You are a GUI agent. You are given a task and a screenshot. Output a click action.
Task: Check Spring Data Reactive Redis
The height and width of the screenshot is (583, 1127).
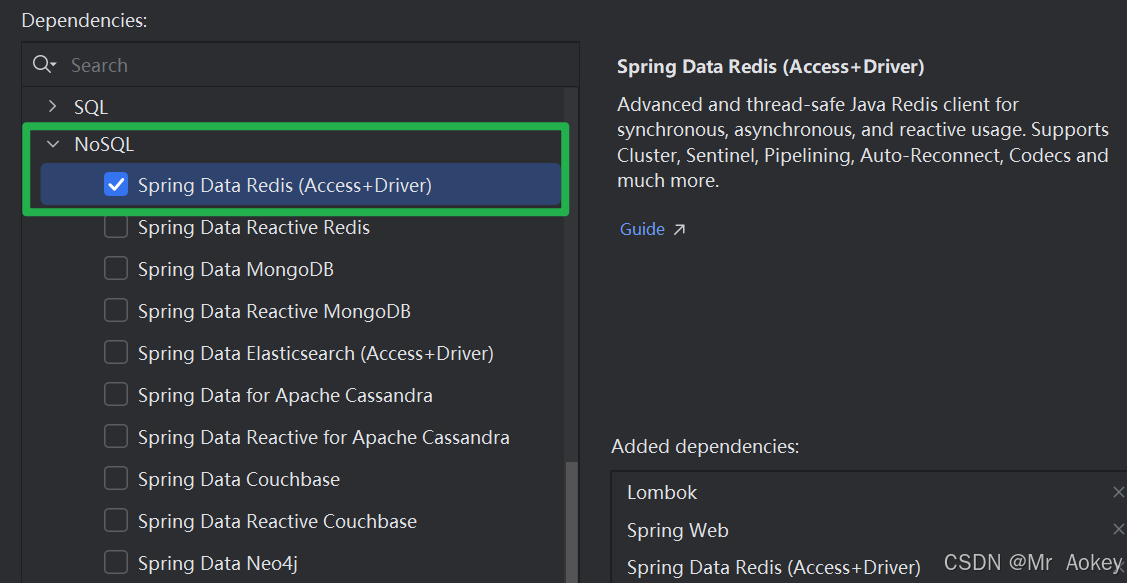click(116, 227)
